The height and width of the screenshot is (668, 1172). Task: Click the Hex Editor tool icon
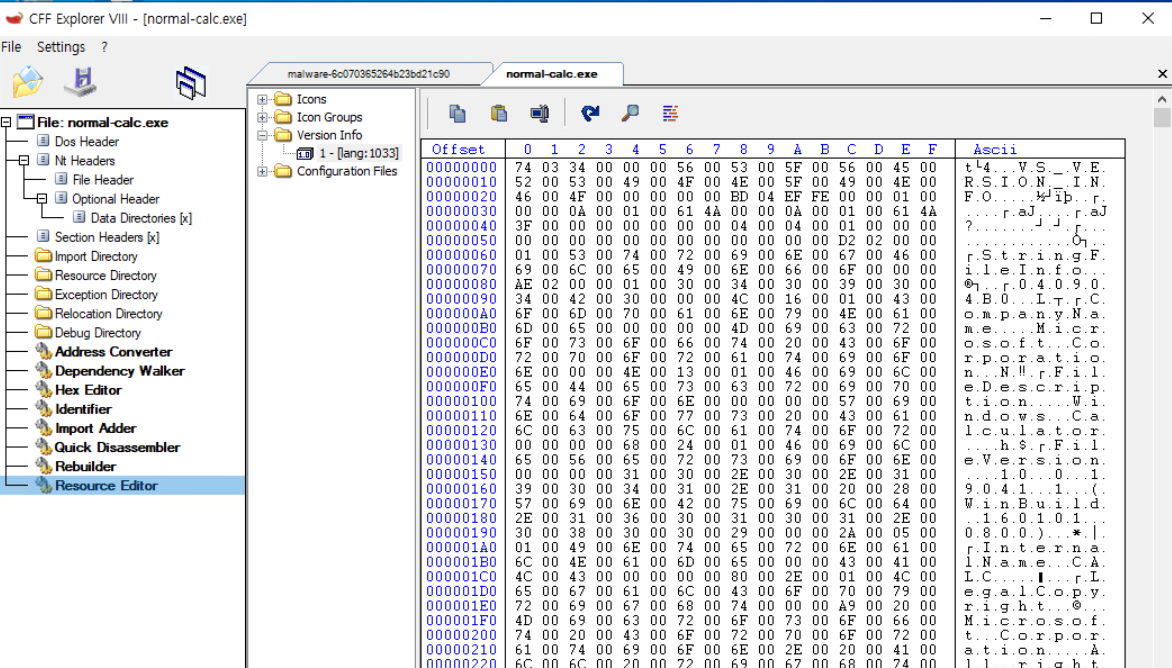[44, 390]
